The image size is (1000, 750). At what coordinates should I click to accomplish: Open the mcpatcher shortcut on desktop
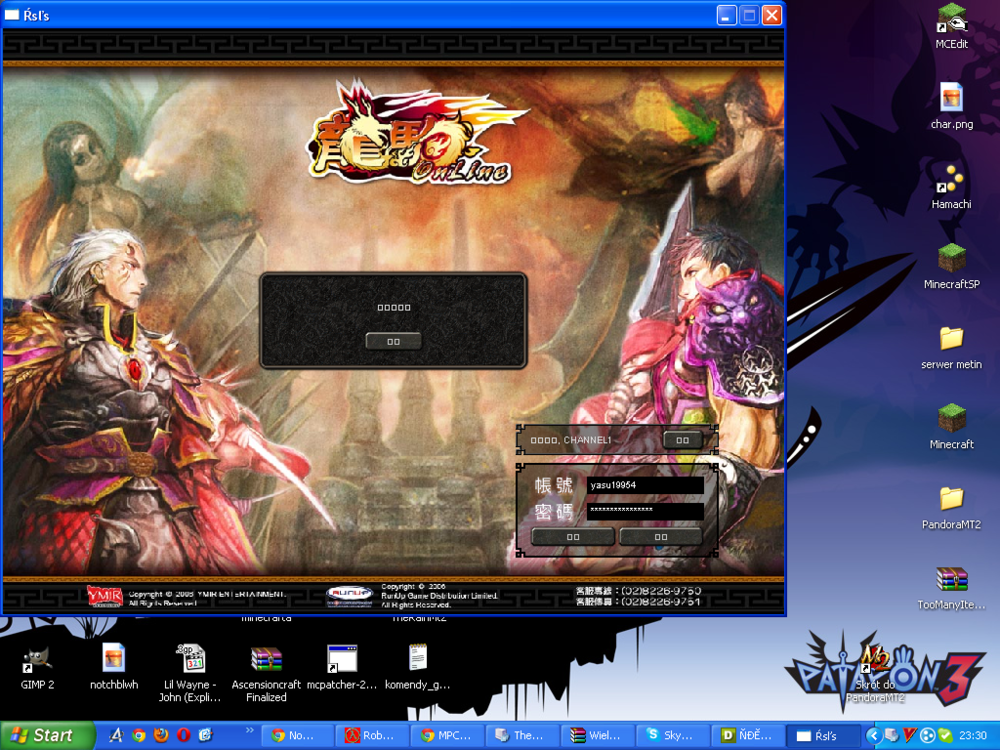(342, 667)
